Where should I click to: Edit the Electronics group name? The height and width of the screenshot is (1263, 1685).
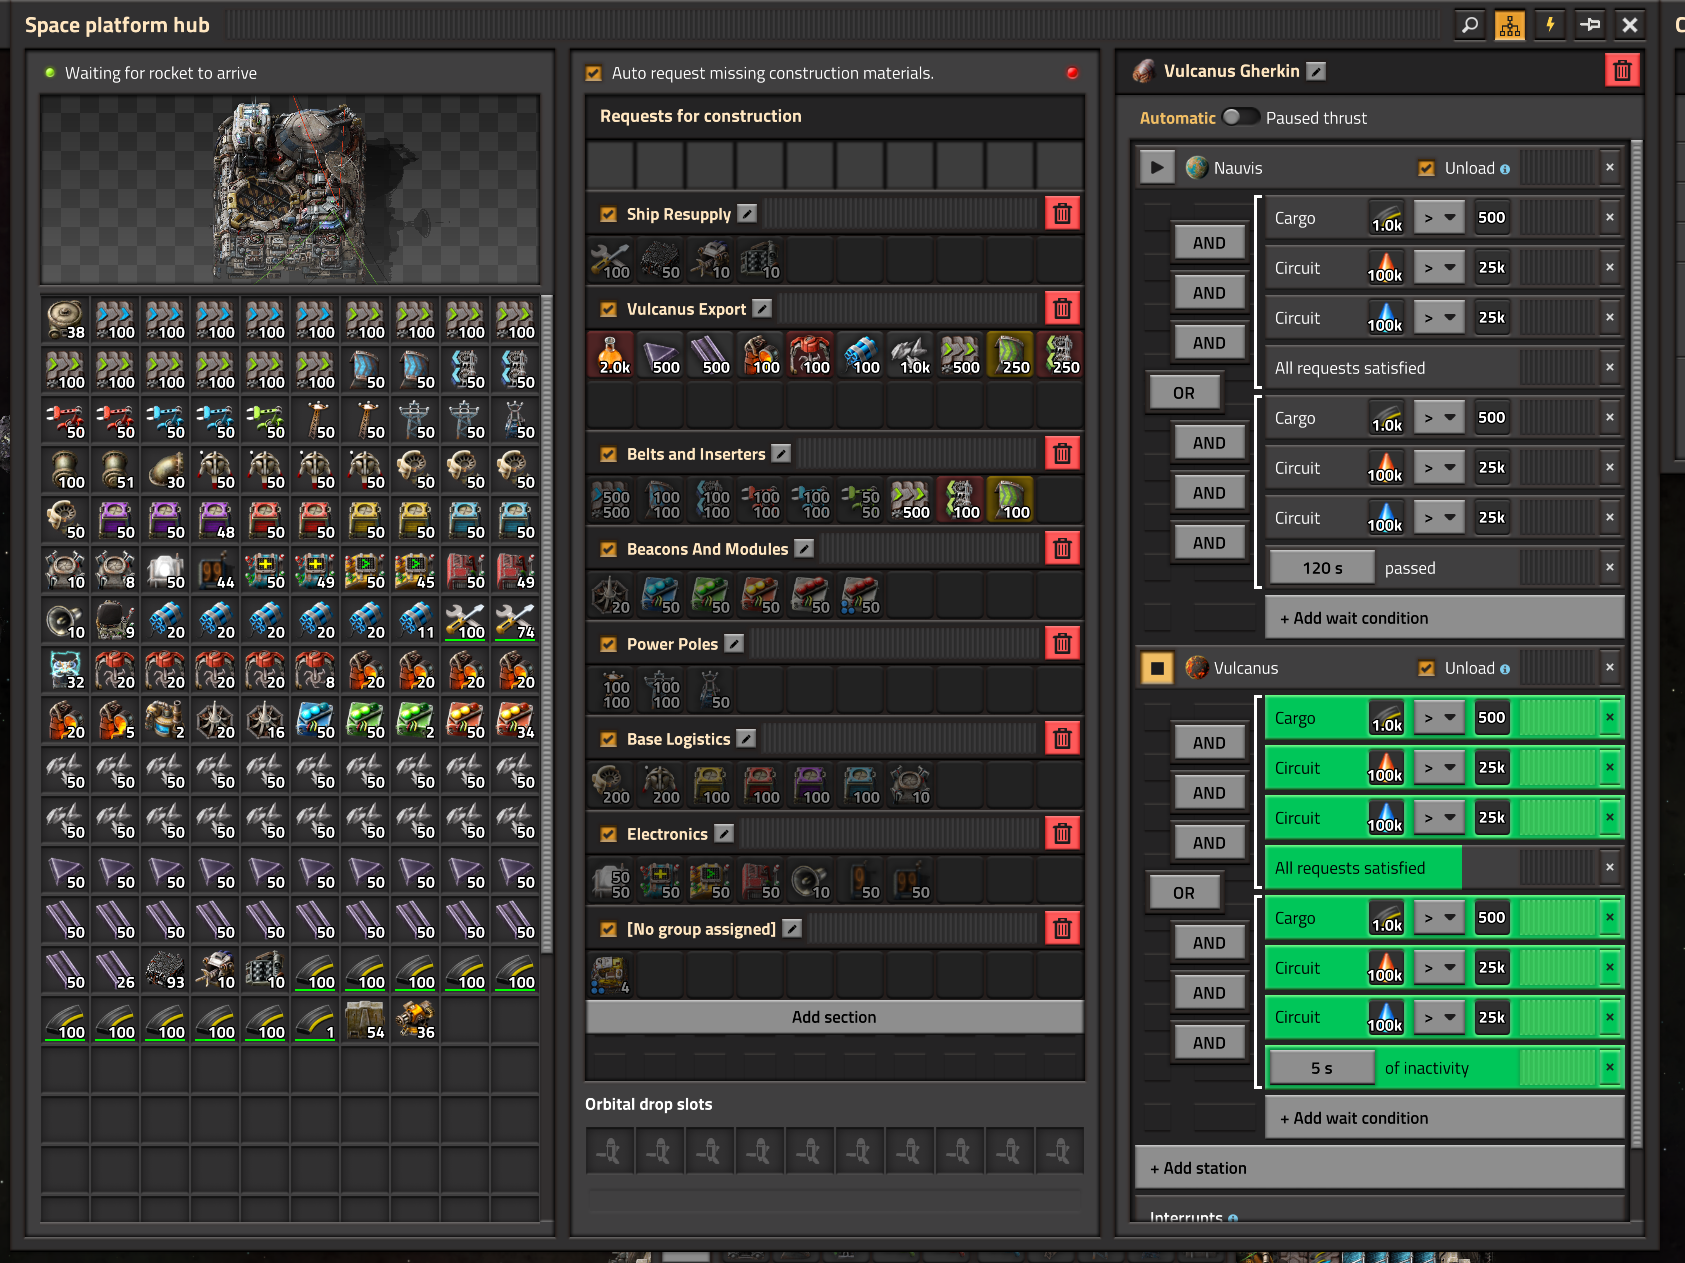[x=724, y=834]
